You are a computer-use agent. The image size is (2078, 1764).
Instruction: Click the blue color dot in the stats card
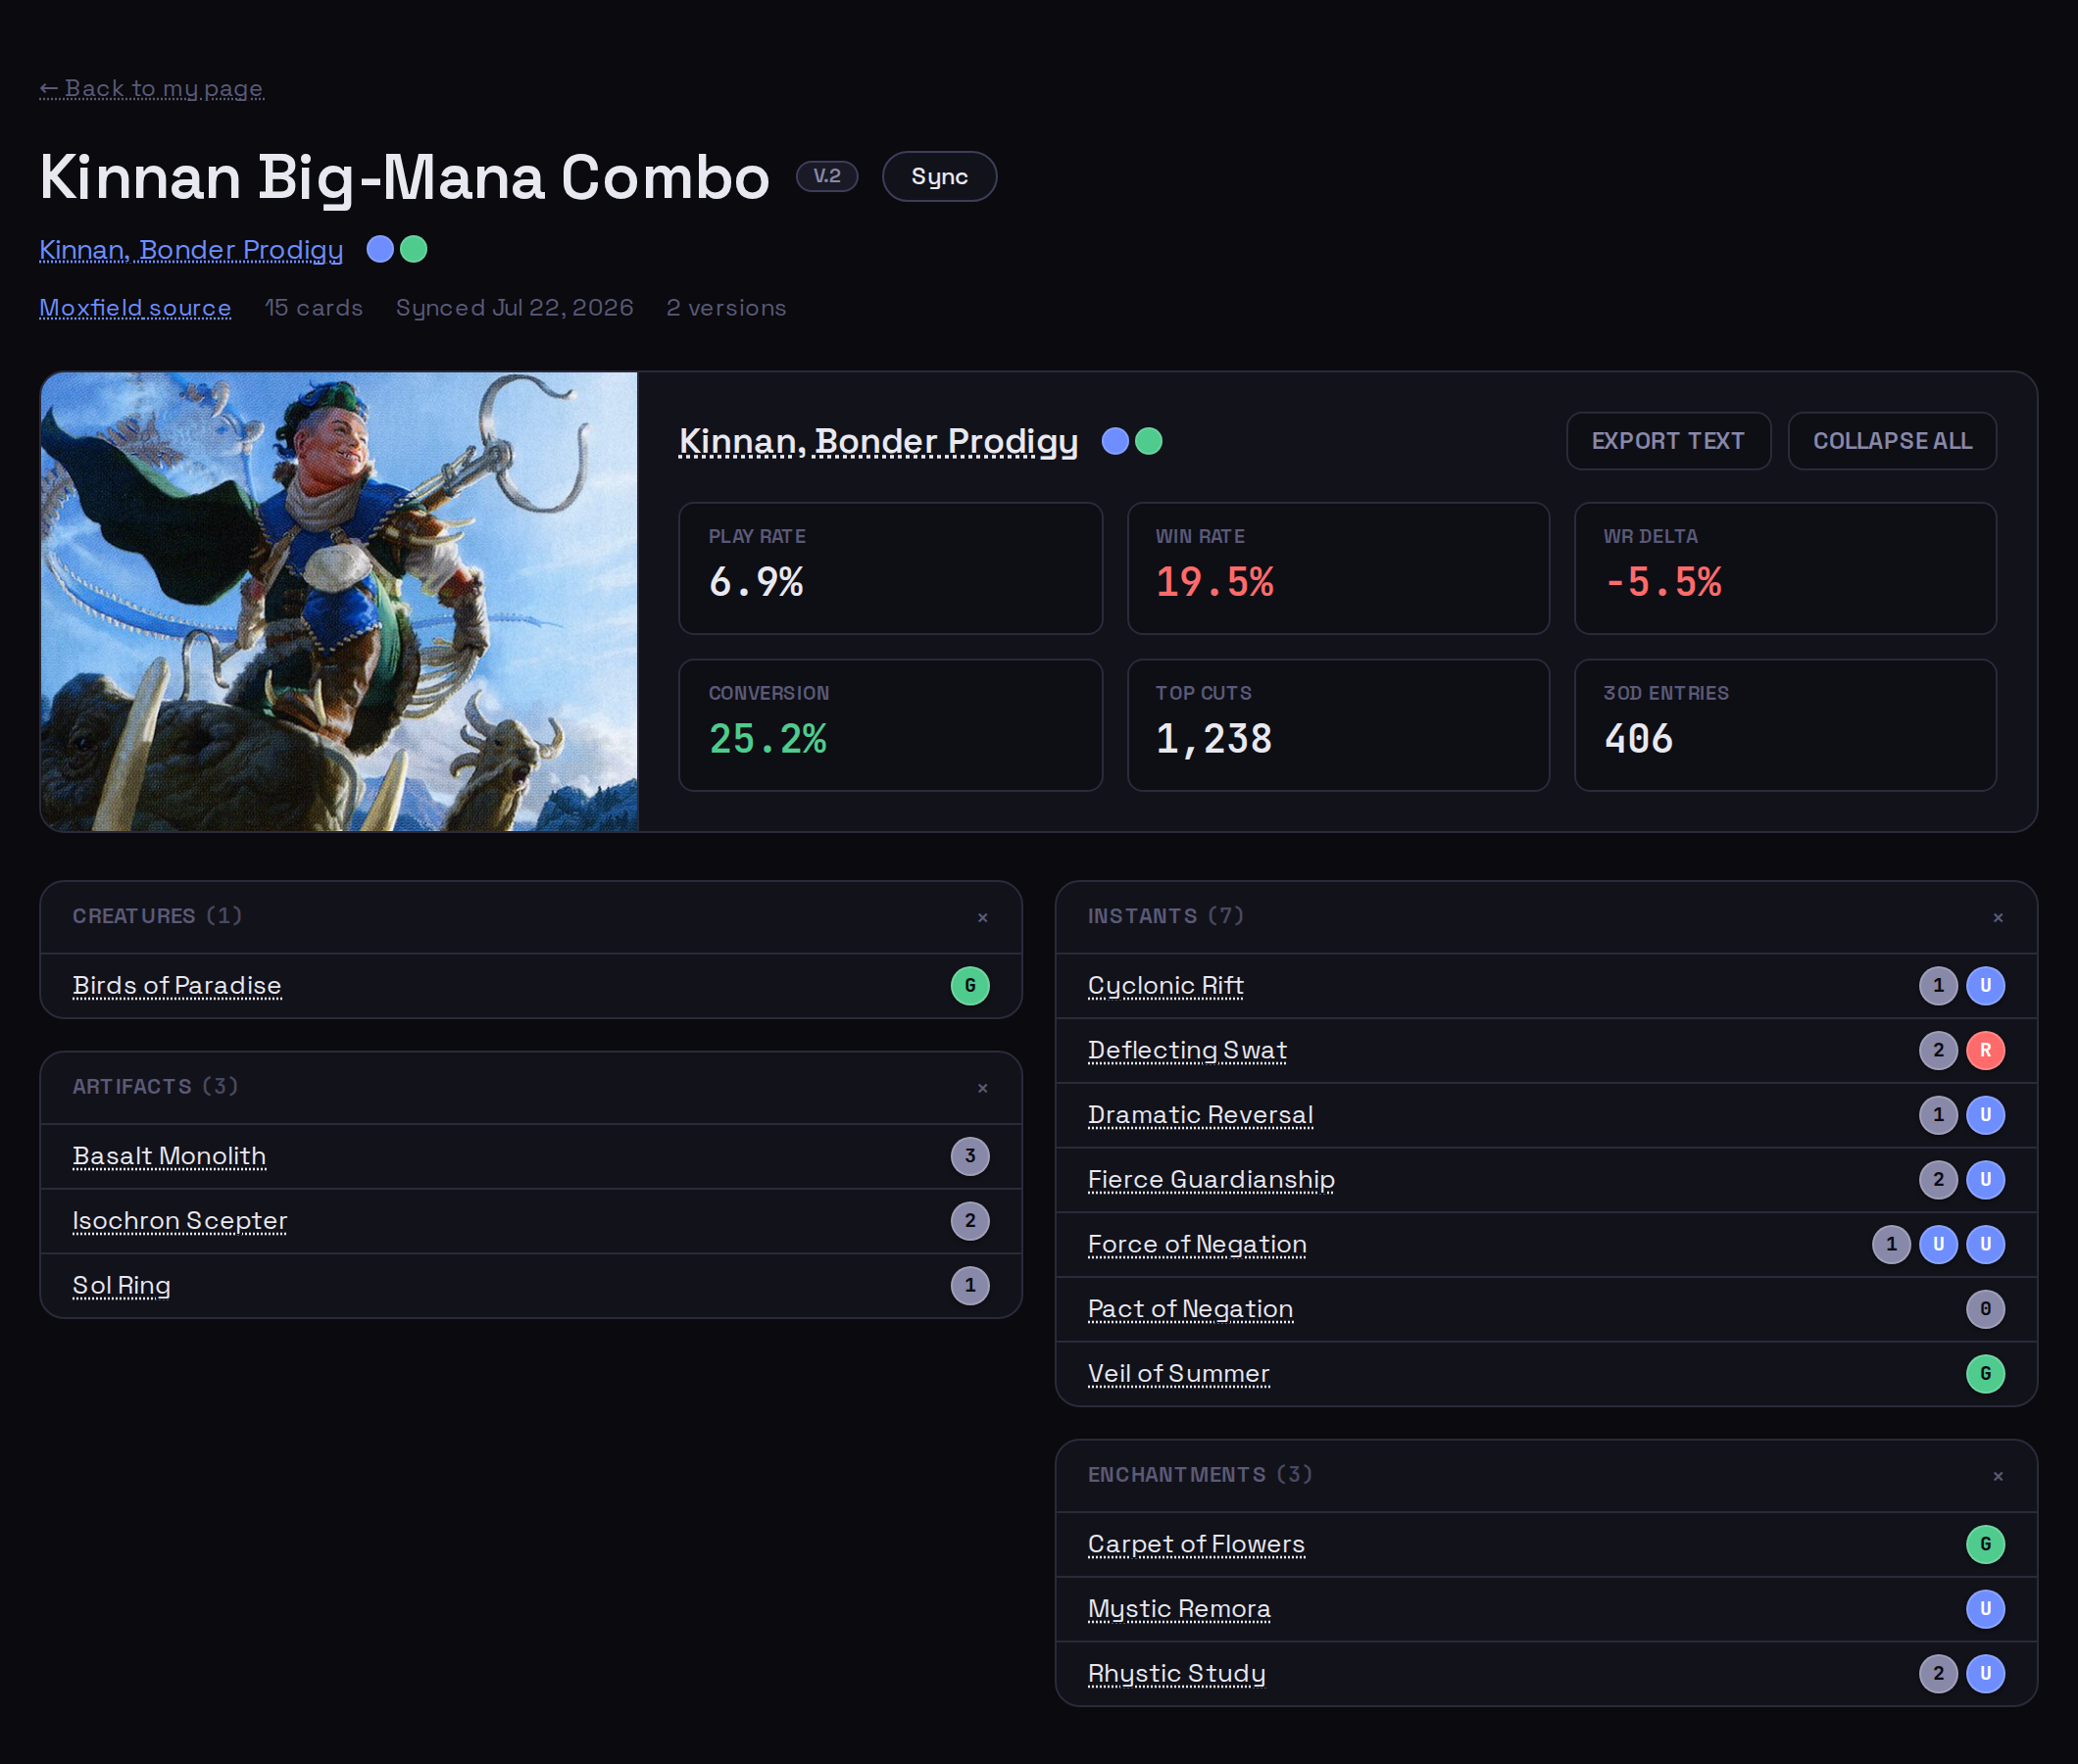(x=1115, y=441)
